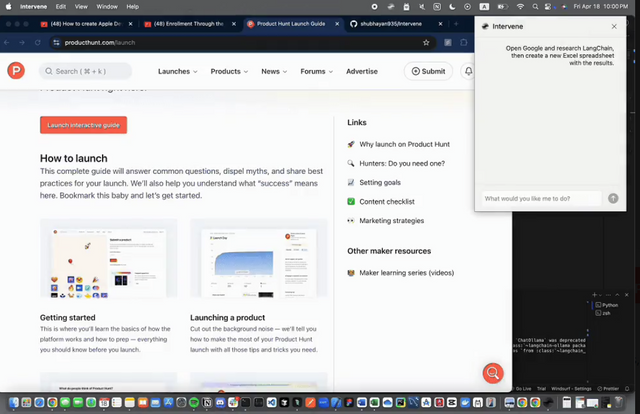The image size is (640, 414).
Task: Open the Trash in the dock
Action: pyautogui.click(x=618, y=403)
